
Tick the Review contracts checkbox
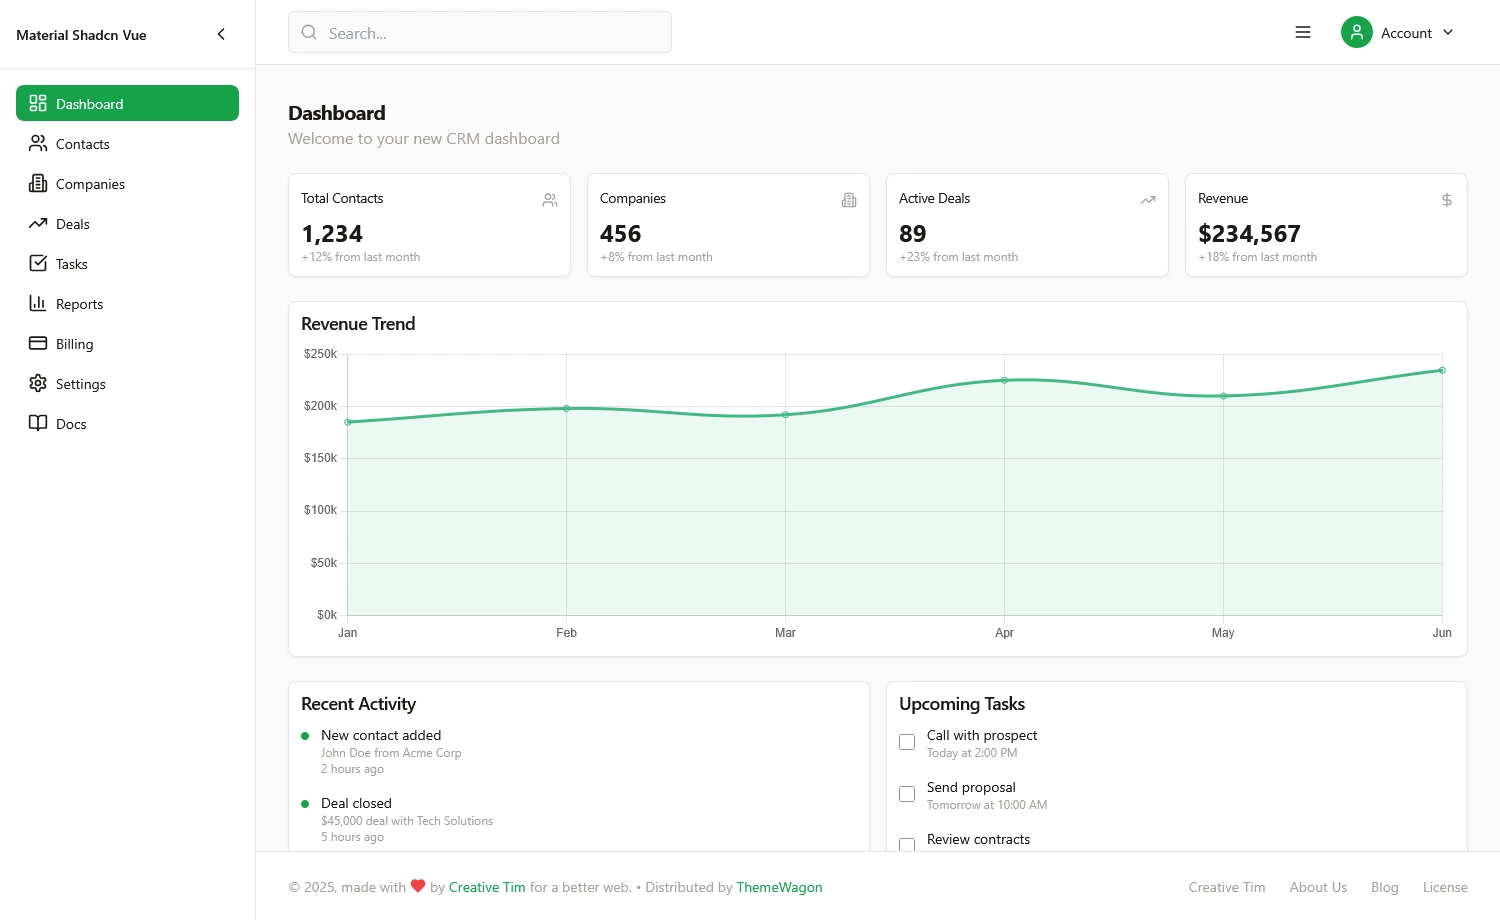click(907, 845)
